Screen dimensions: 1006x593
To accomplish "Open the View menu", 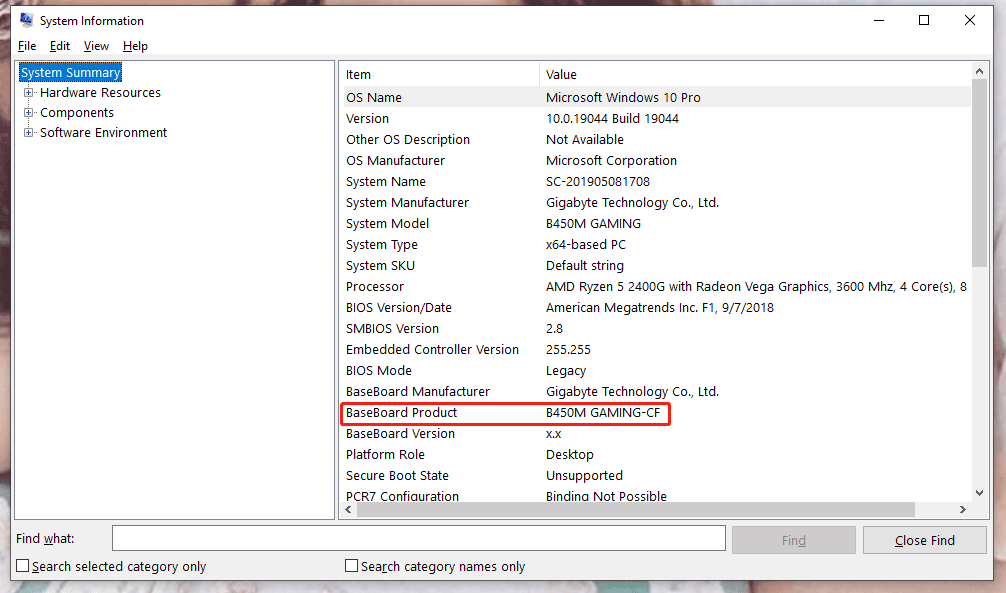I will pyautogui.click(x=96, y=46).
